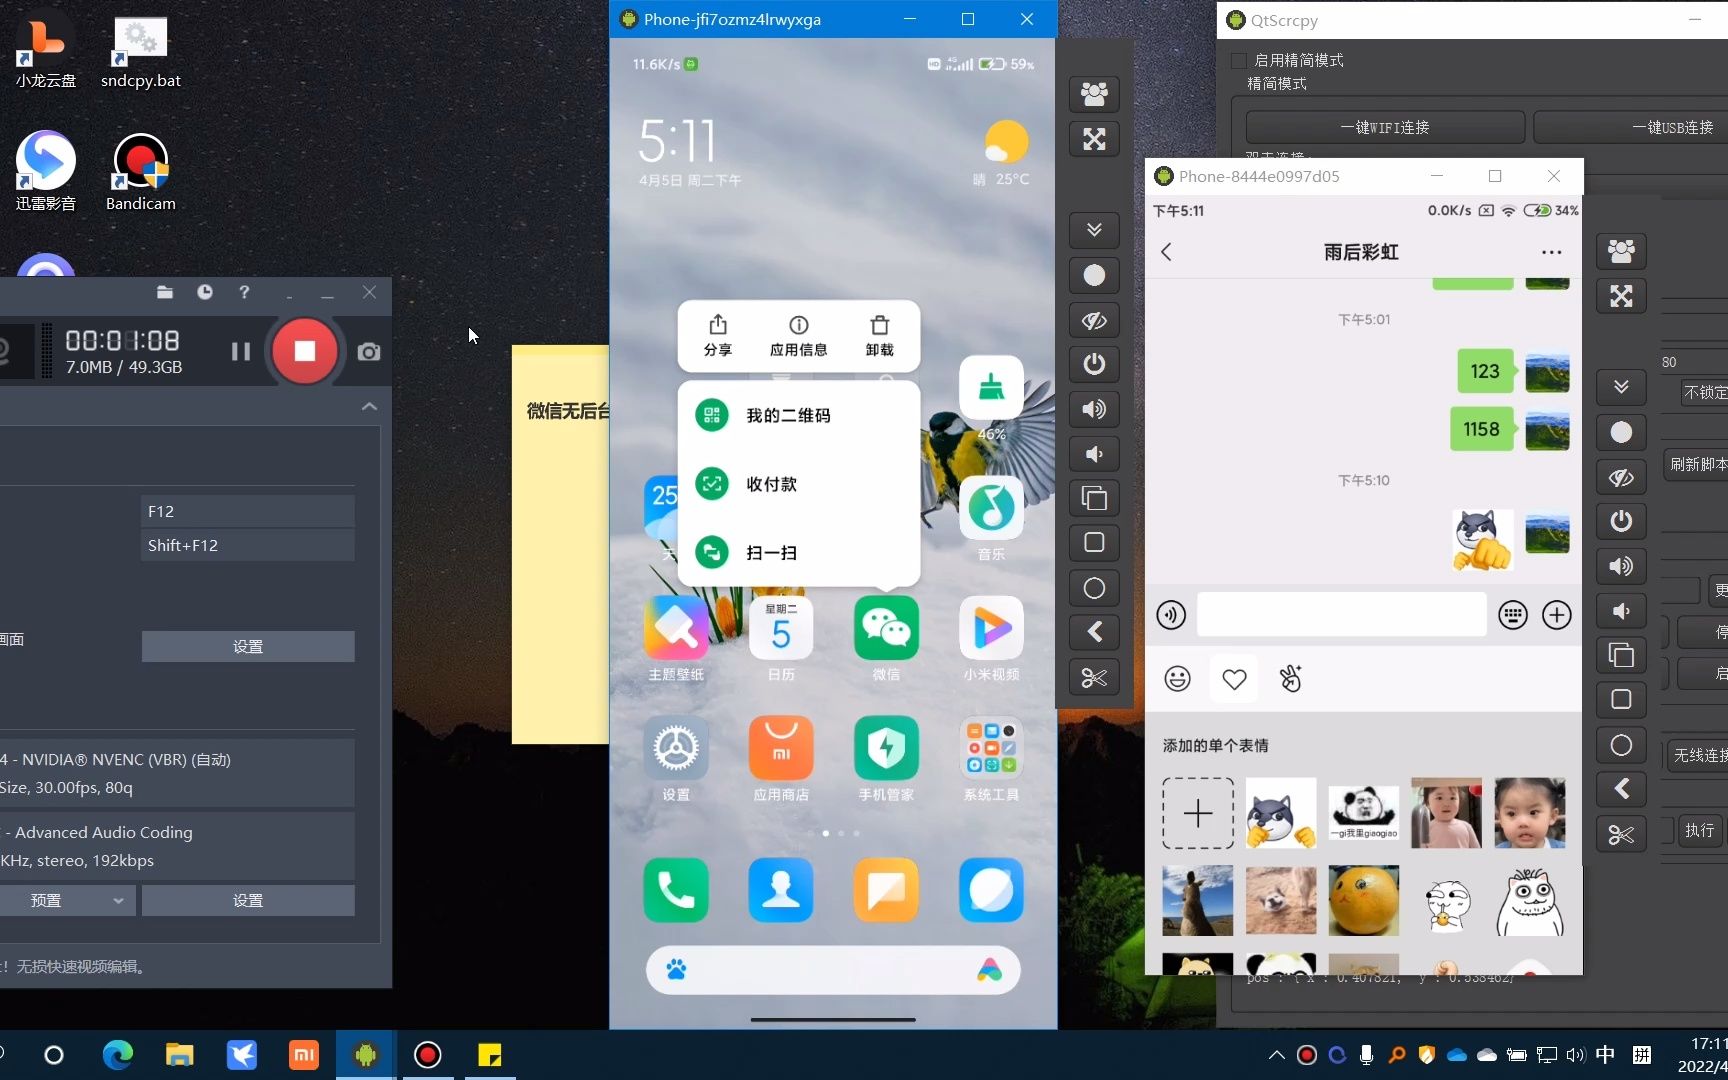Click 执行 button in QtScrcpy
Viewport: 1728px width, 1080px height.
[1699, 830]
